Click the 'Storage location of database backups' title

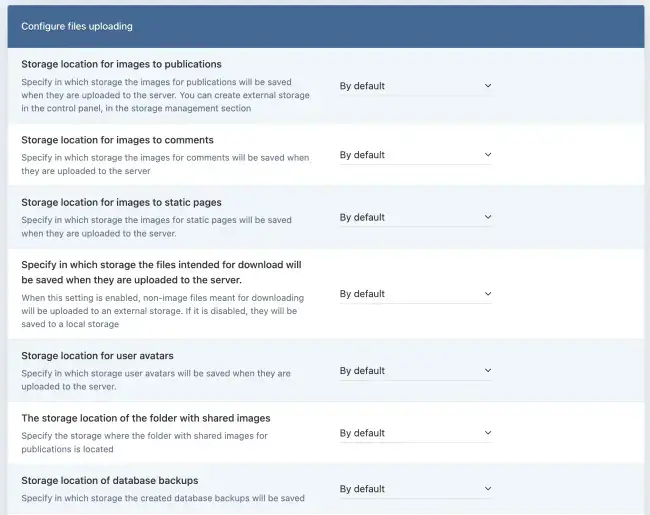click(x=109, y=480)
